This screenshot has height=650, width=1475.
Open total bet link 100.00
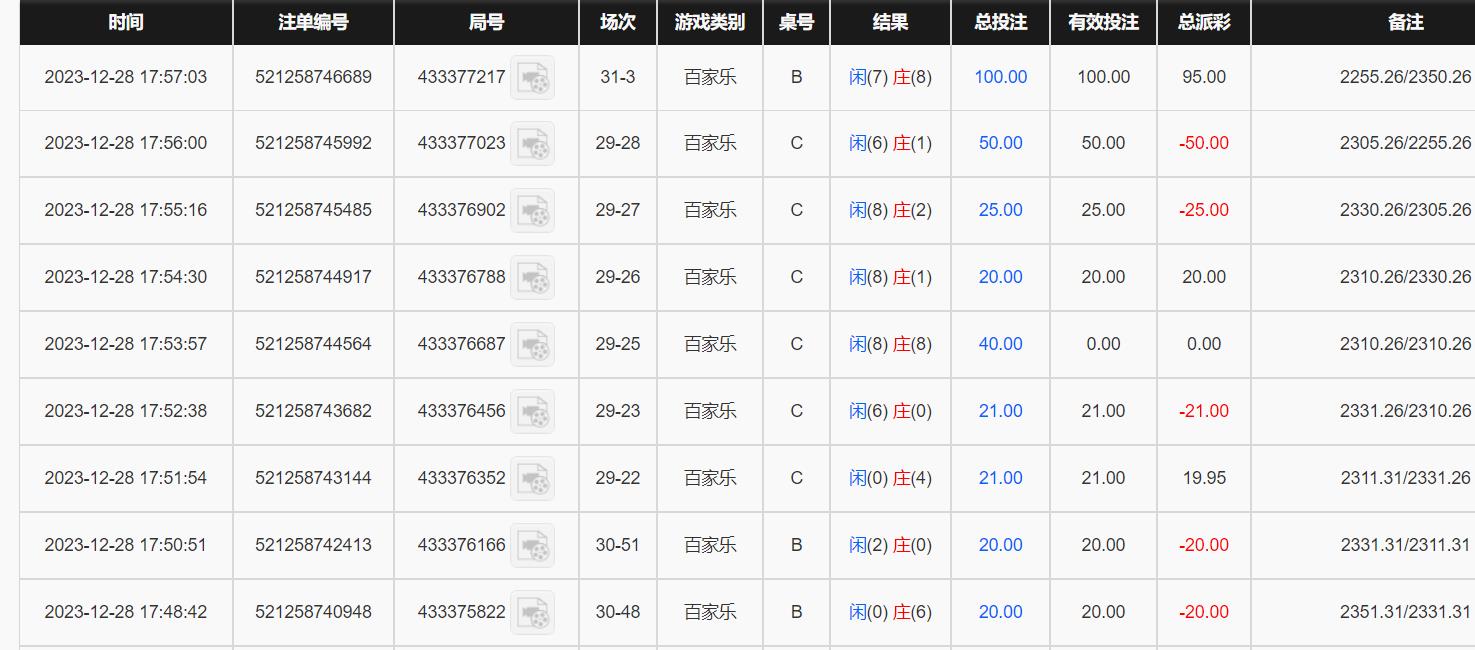point(1000,77)
